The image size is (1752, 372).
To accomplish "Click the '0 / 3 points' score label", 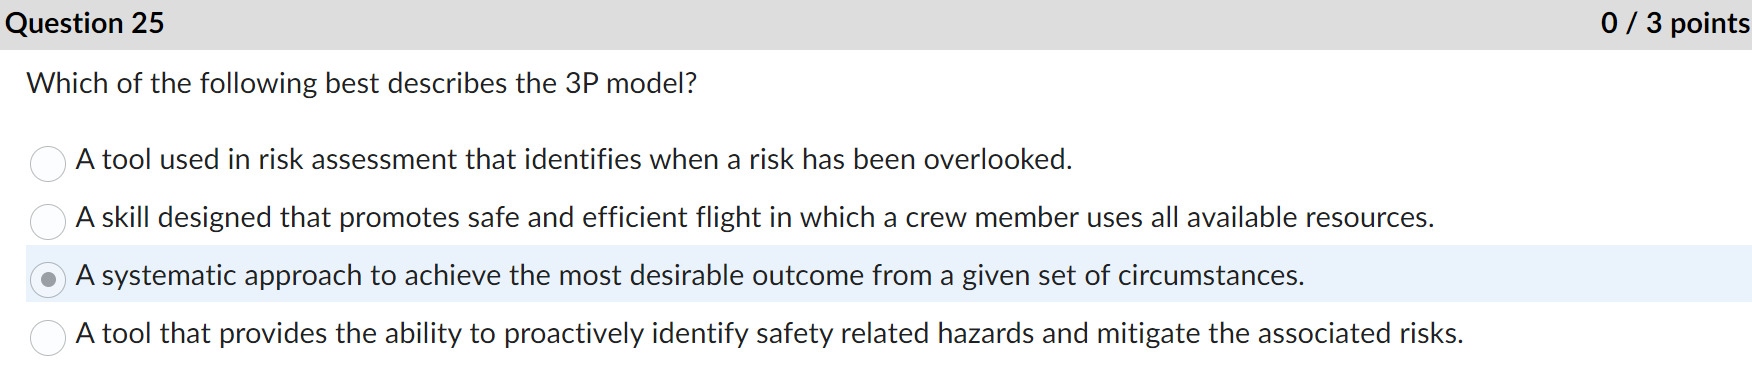I will pyautogui.click(x=1675, y=23).
